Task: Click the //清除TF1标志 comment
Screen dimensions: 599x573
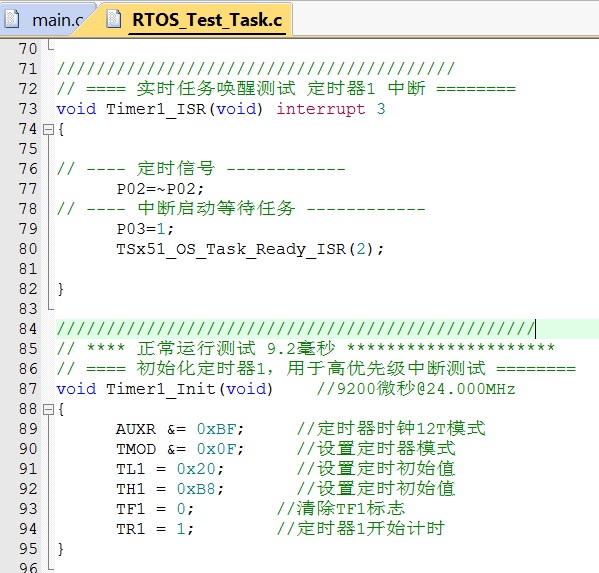Action: (341, 509)
